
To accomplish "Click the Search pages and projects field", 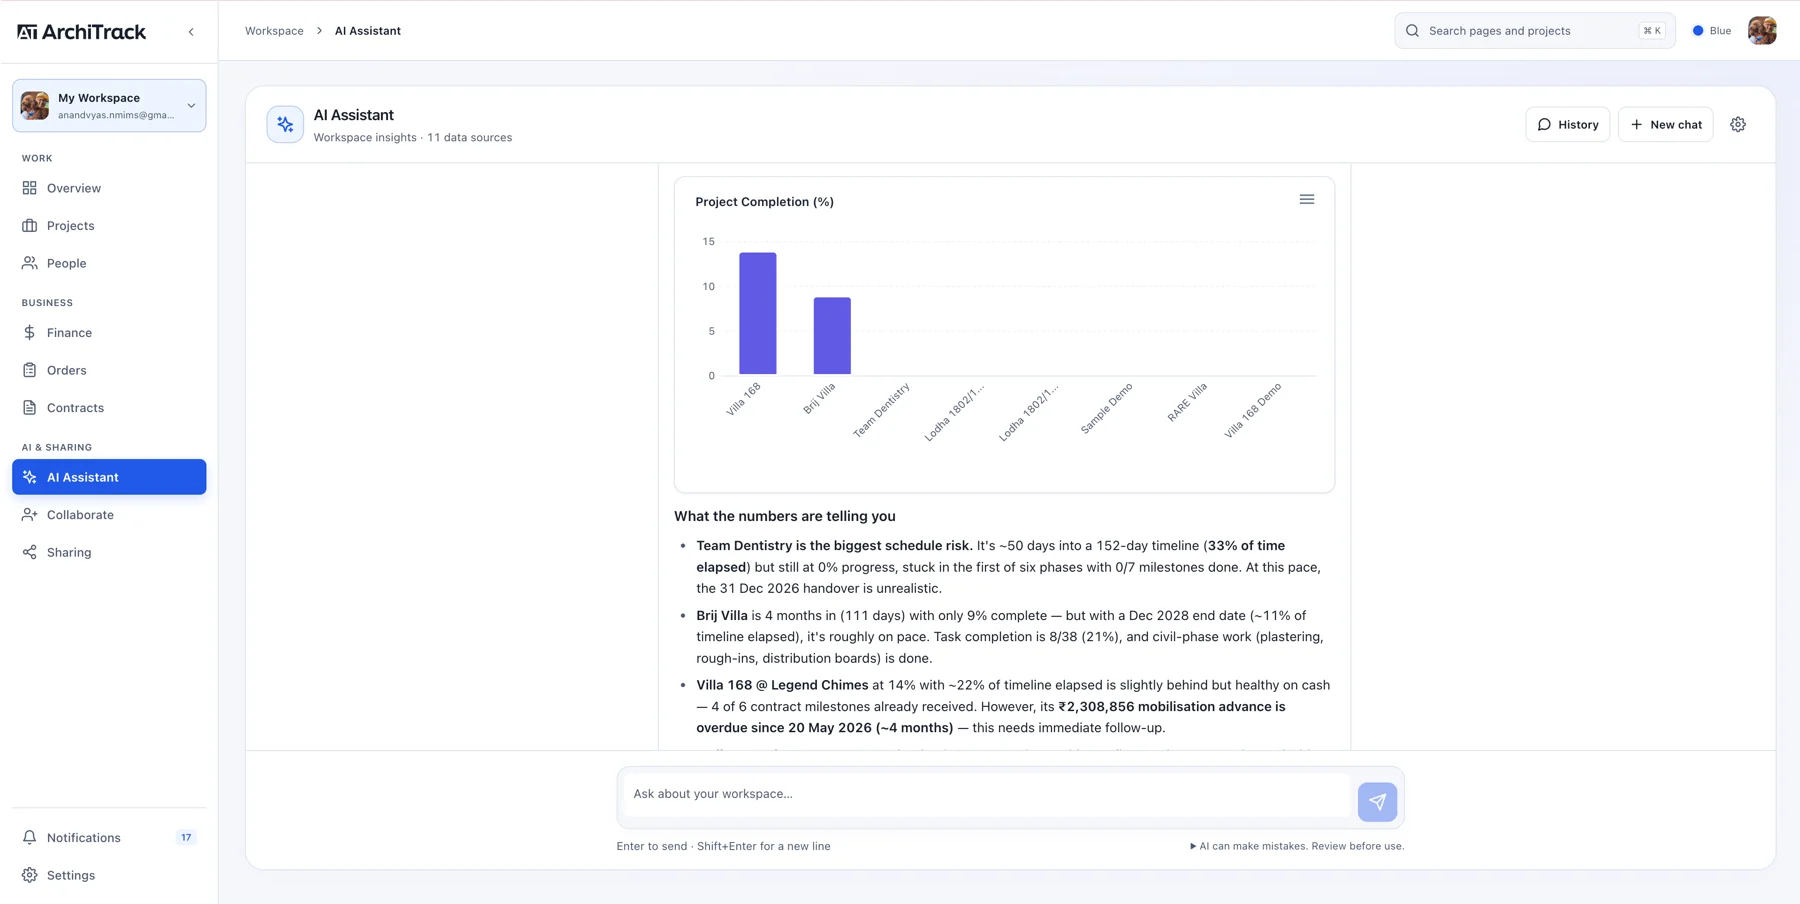I will tap(1534, 31).
